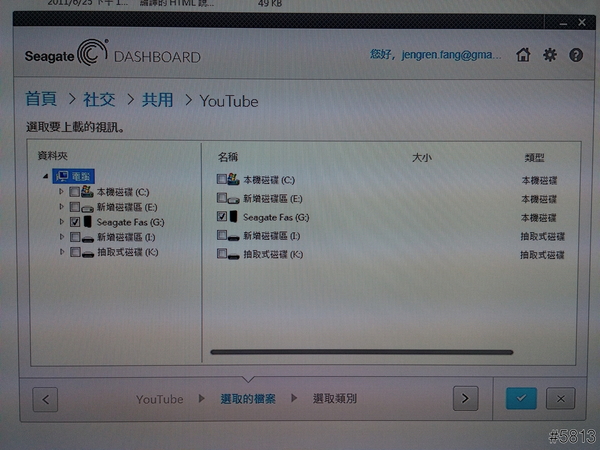Screen dimensions: 600x450
Task: Click 新增磁碟區 (I:) icon in file list
Action: coord(233,237)
